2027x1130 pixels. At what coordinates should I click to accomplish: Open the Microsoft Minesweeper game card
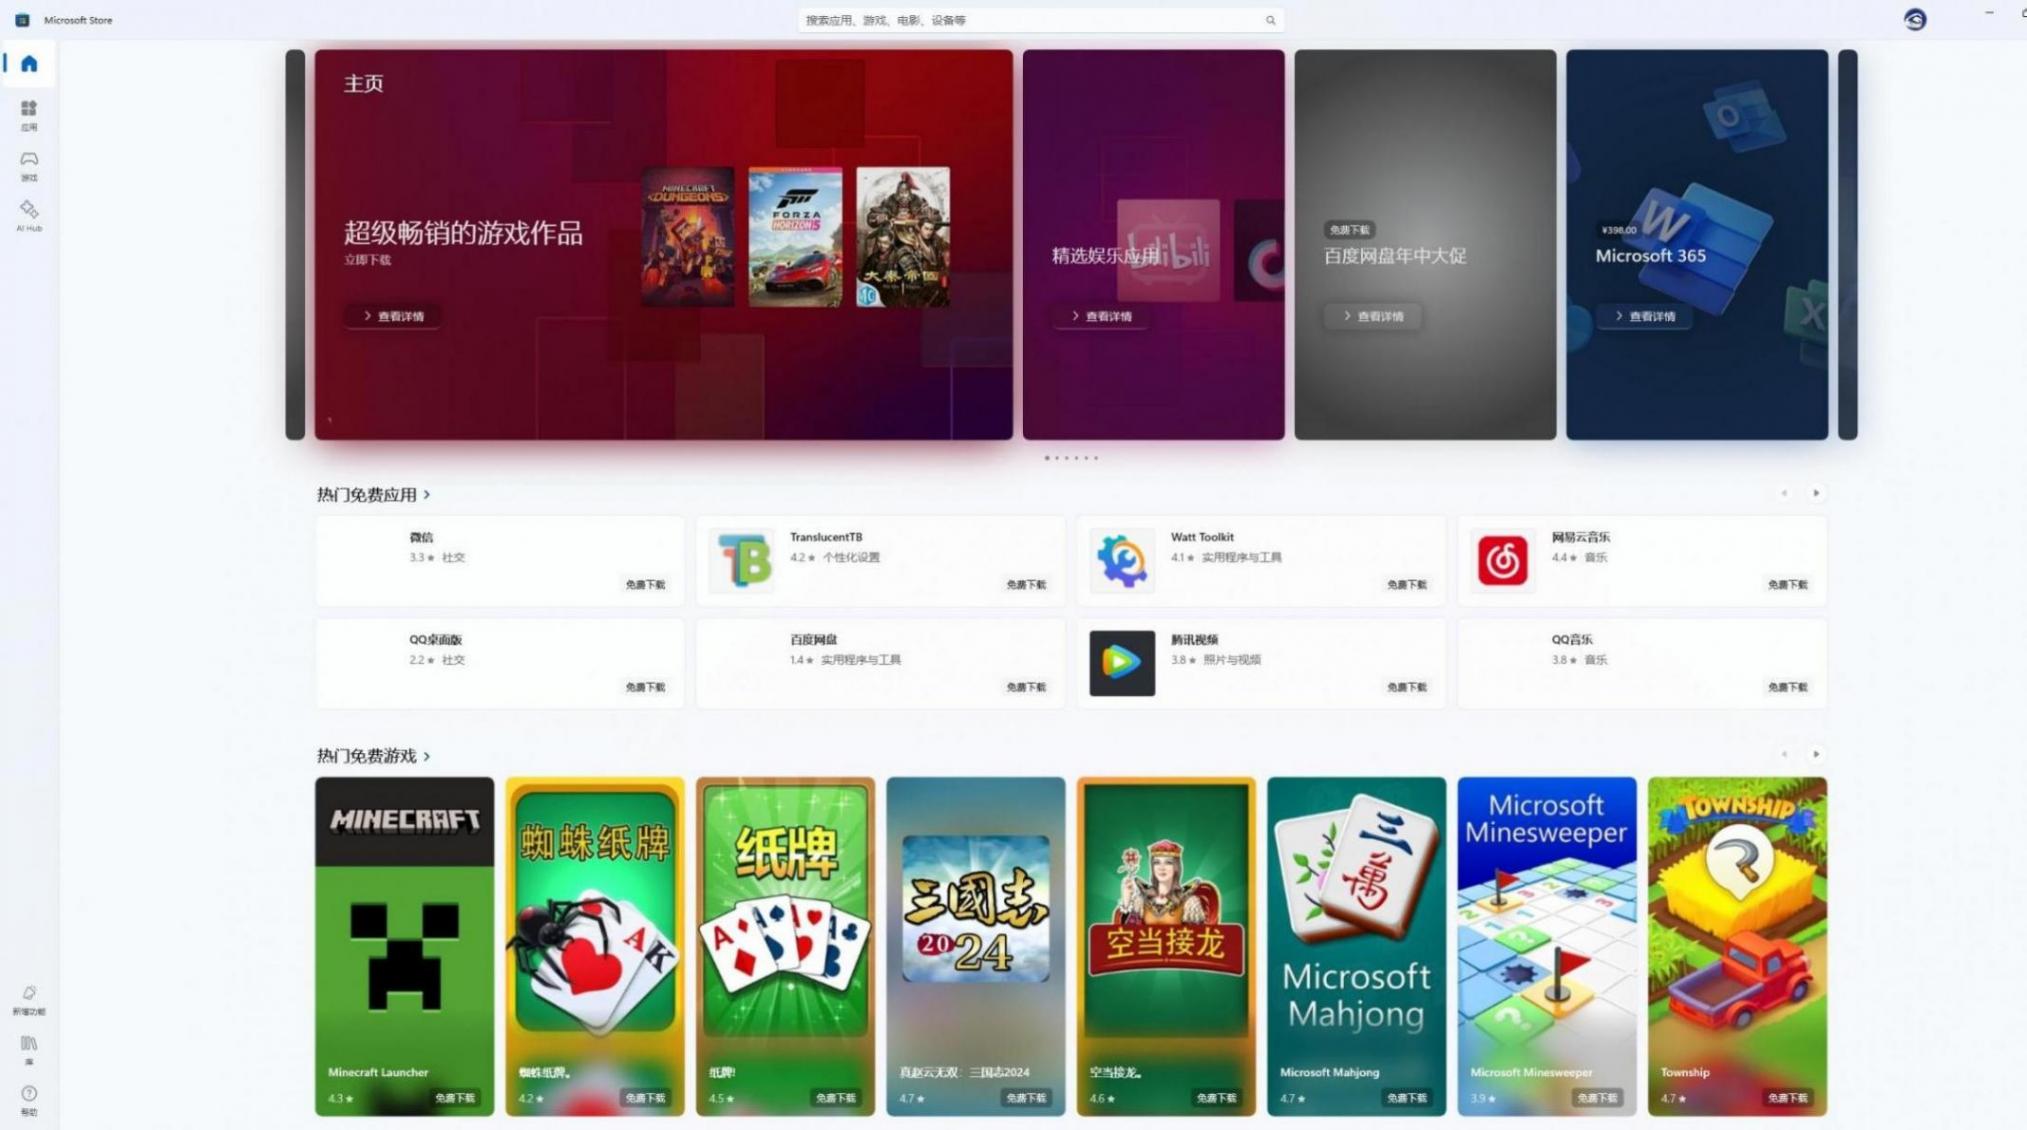[1547, 946]
